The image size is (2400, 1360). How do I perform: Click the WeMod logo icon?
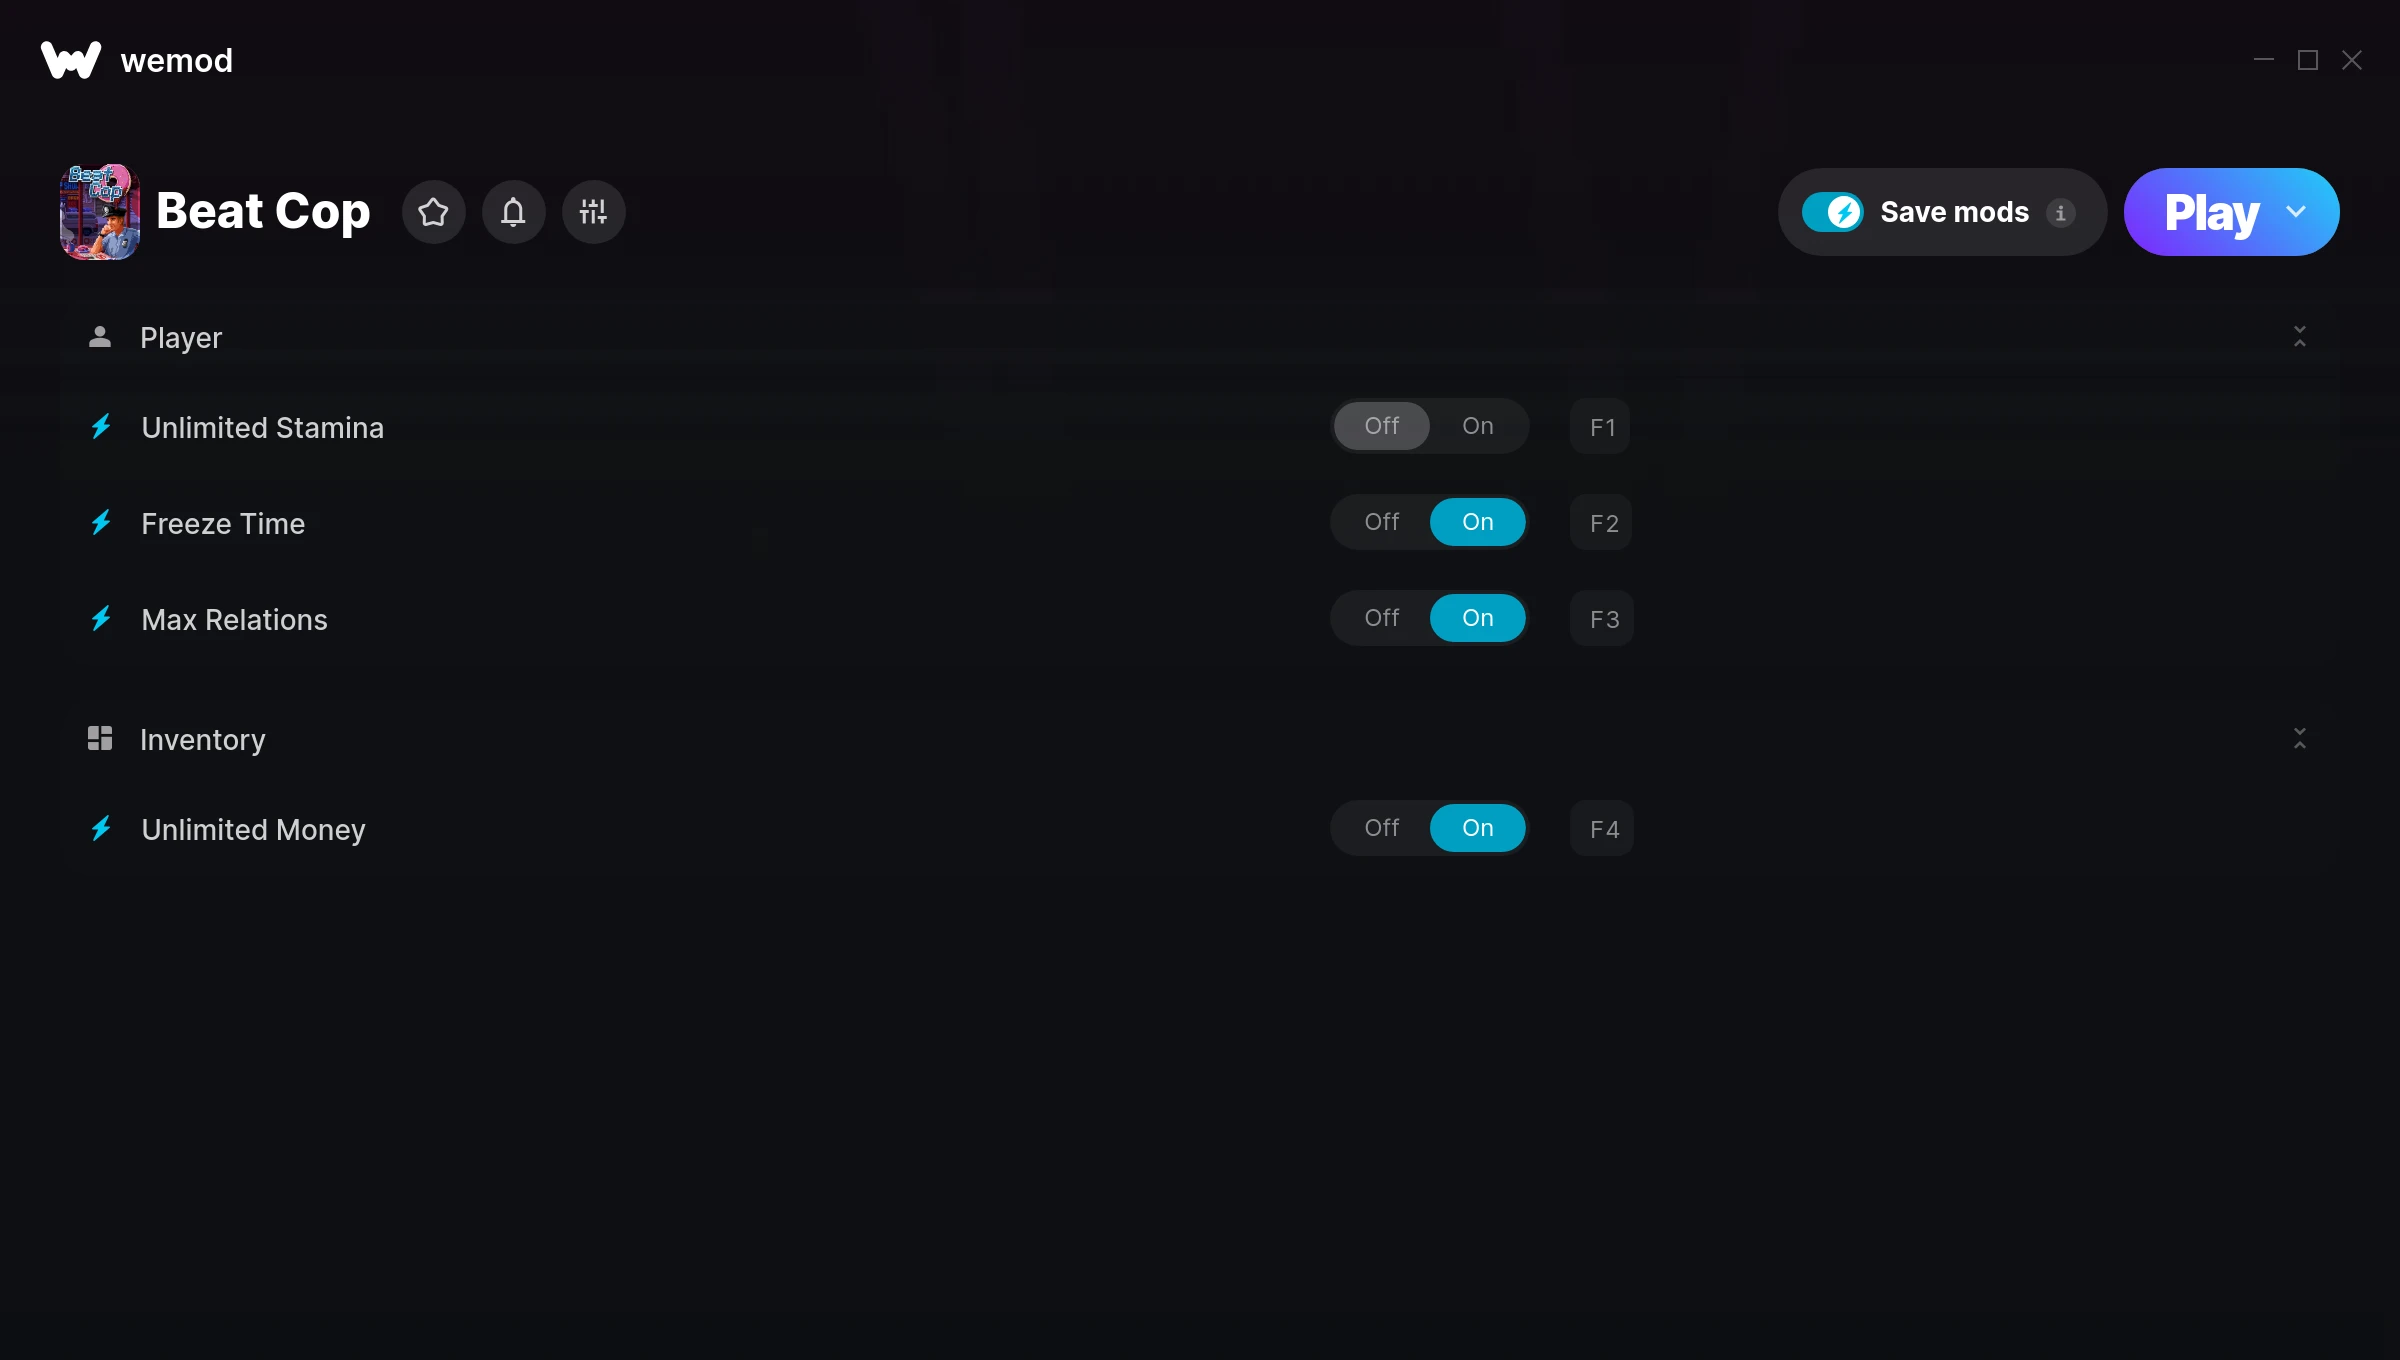(x=70, y=60)
